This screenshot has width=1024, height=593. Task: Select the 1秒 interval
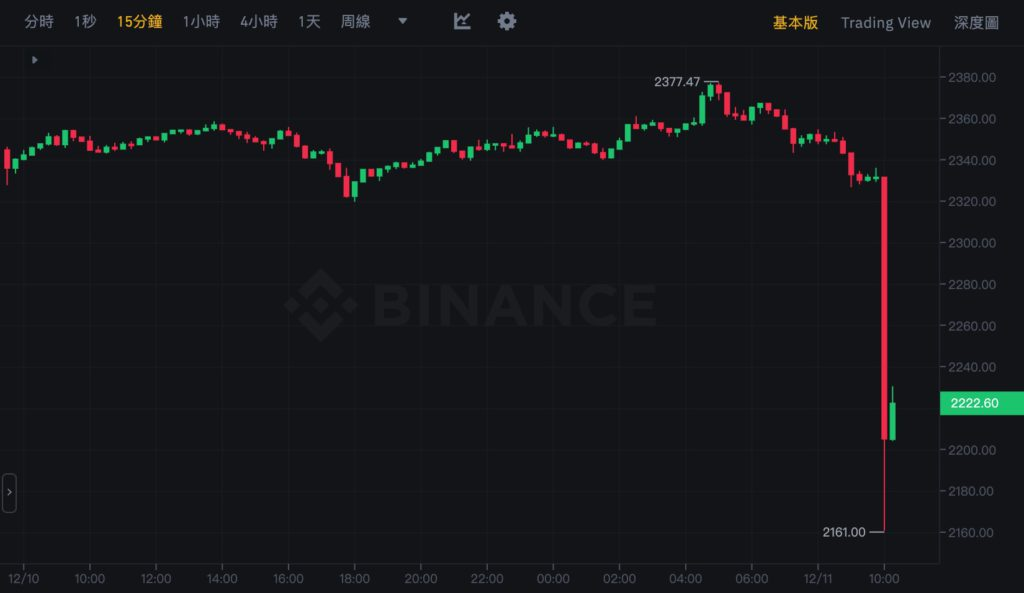(85, 21)
